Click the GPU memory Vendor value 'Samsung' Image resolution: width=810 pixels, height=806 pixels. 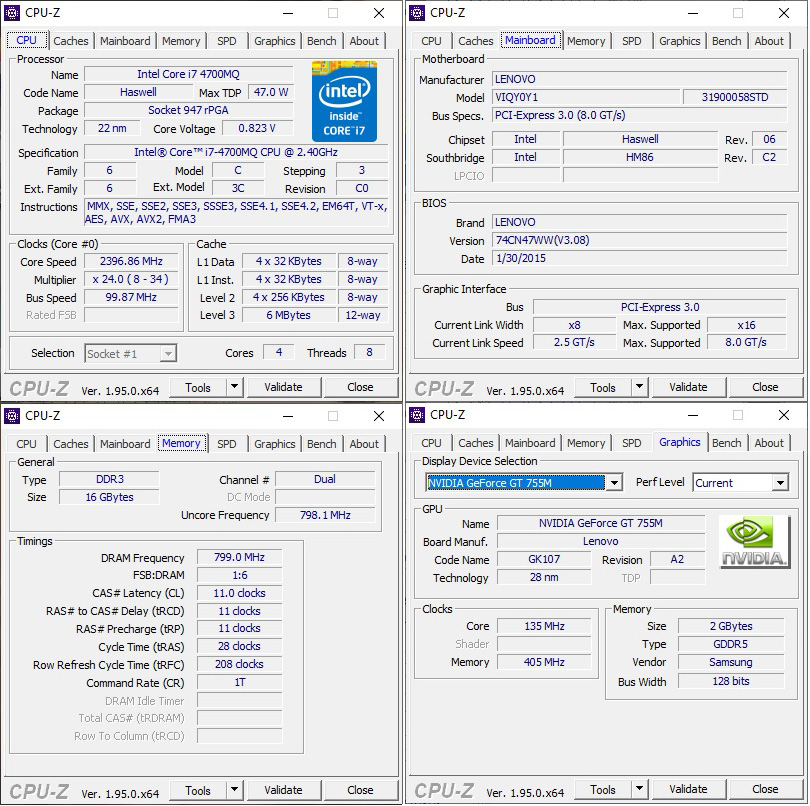pos(731,662)
